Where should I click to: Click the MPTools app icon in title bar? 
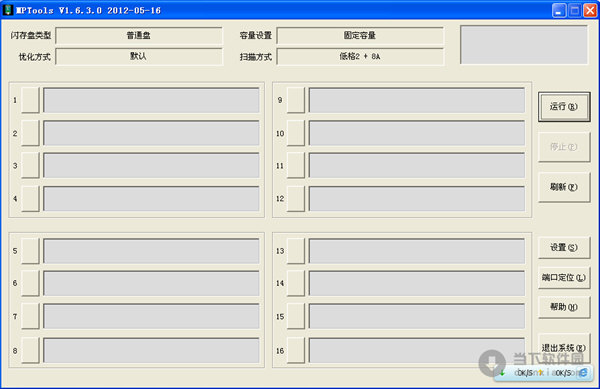8,10
